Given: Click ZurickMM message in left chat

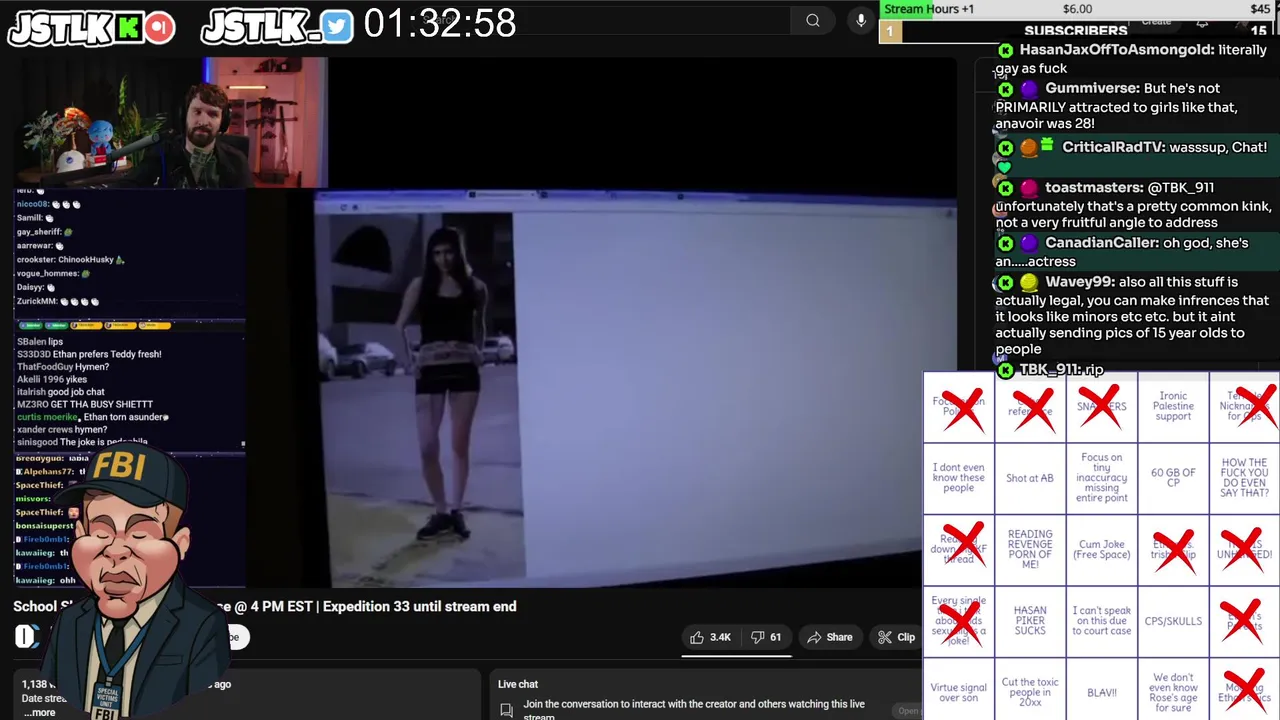Looking at the screenshot, I should pyautogui.click(x=58, y=301).
